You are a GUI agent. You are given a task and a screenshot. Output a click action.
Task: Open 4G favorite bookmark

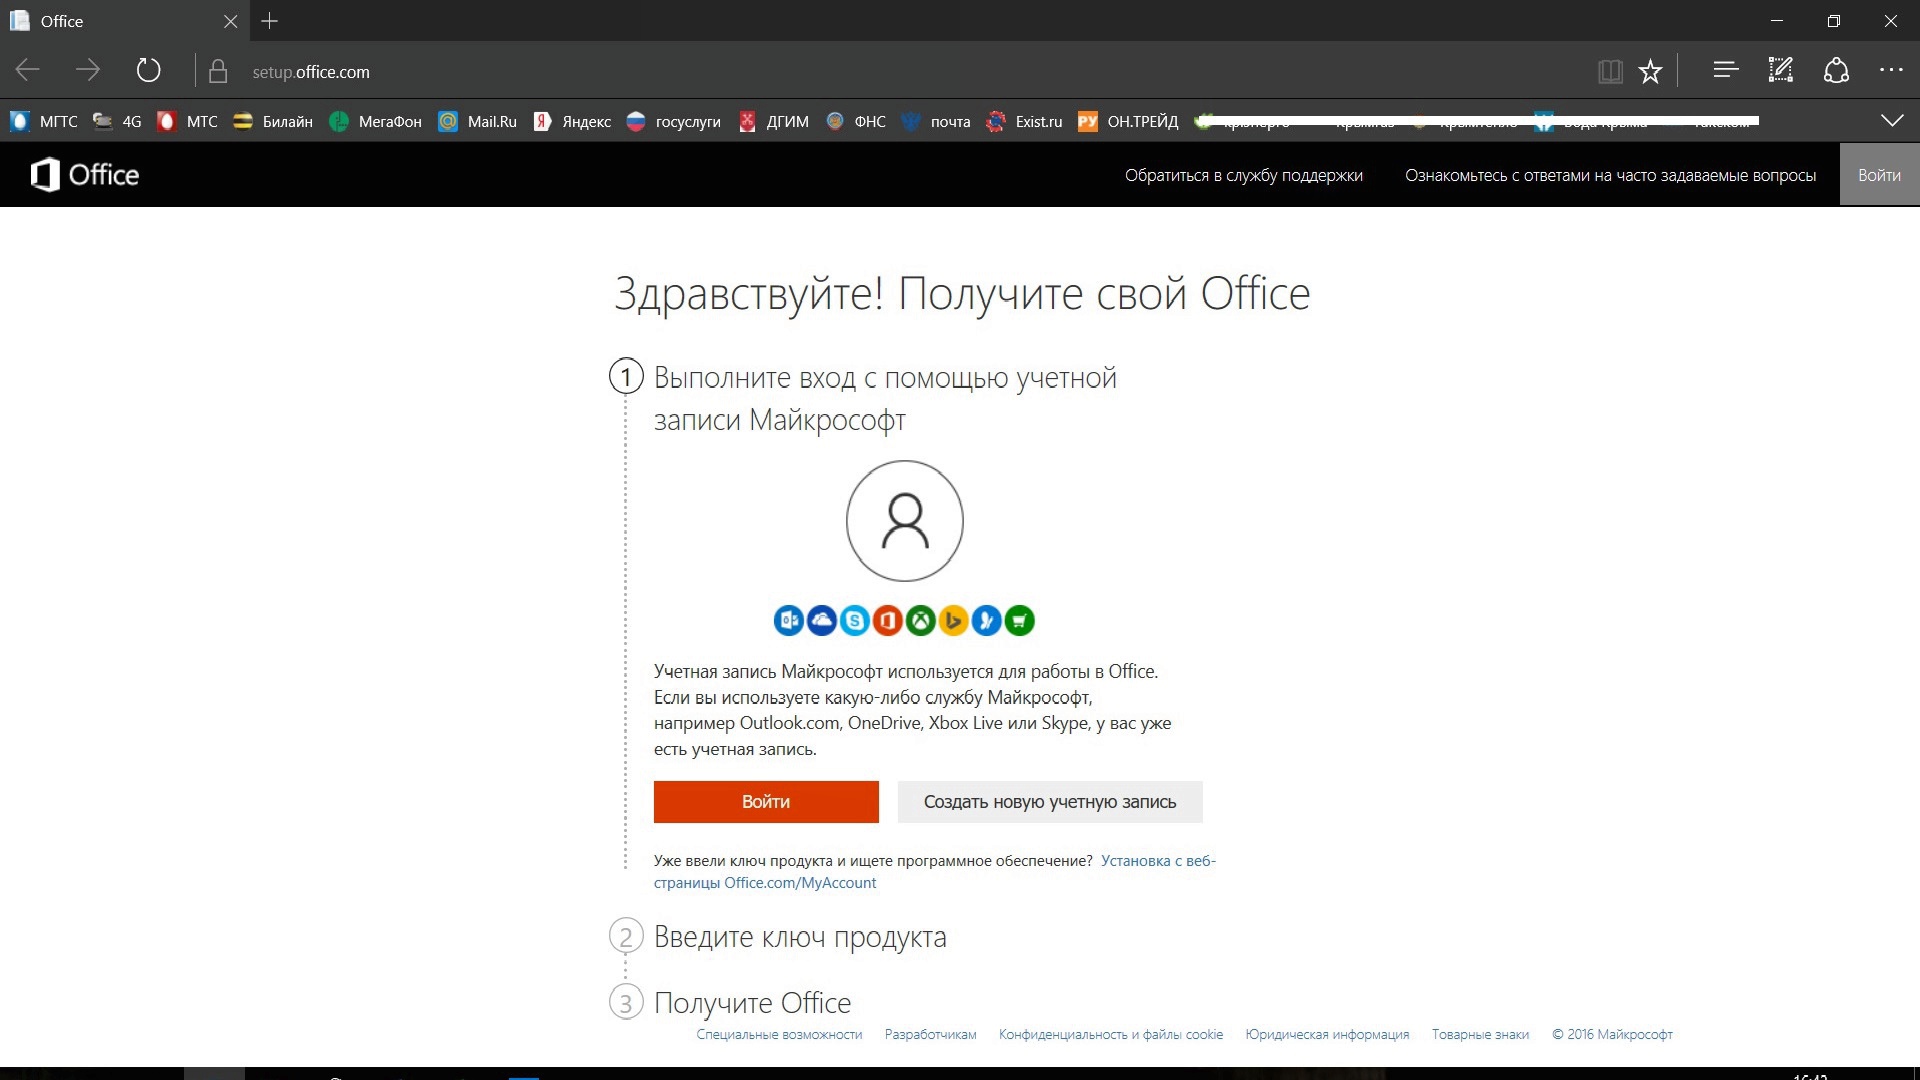point(117,122)
